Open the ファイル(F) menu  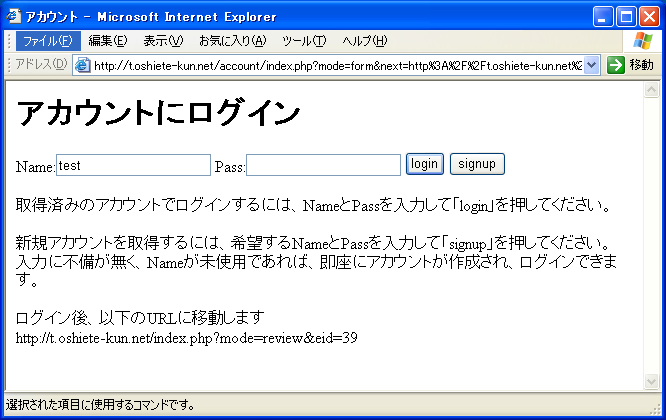pos(48,41)
